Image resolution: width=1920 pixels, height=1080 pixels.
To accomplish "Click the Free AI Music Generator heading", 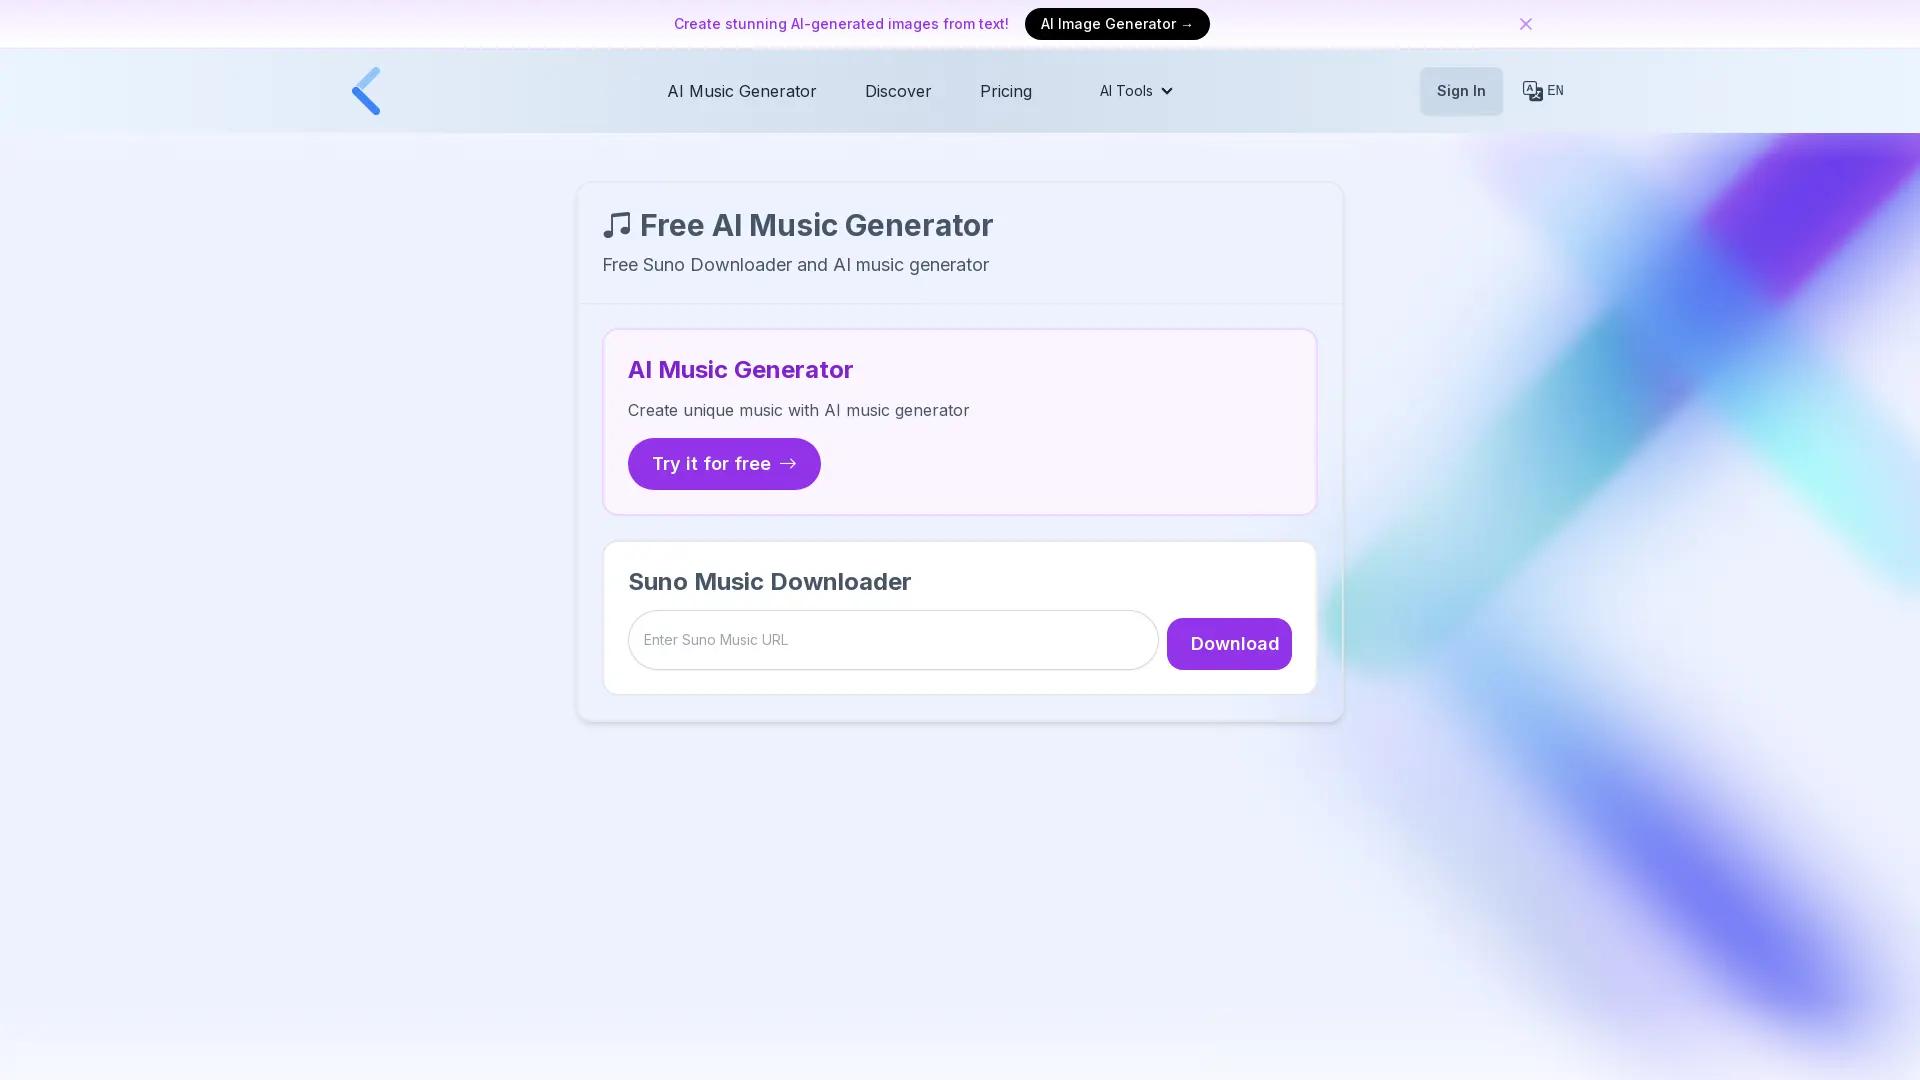I will (x=815, y=225).
